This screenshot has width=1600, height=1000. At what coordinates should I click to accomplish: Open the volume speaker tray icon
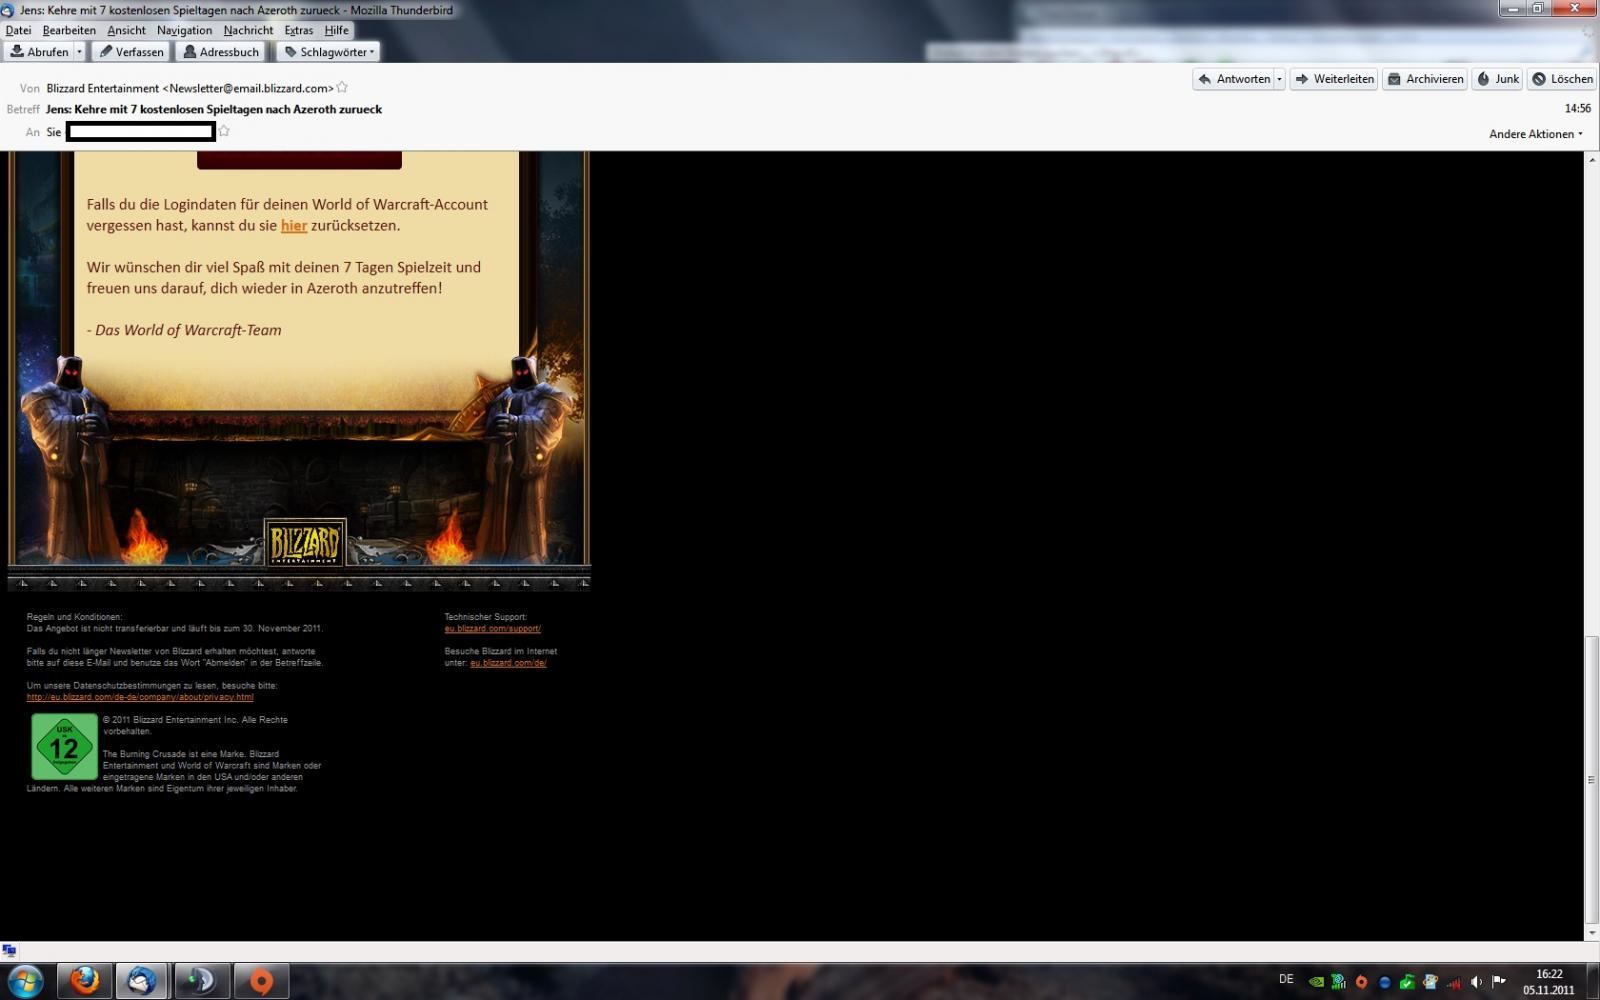(1476, 982)
